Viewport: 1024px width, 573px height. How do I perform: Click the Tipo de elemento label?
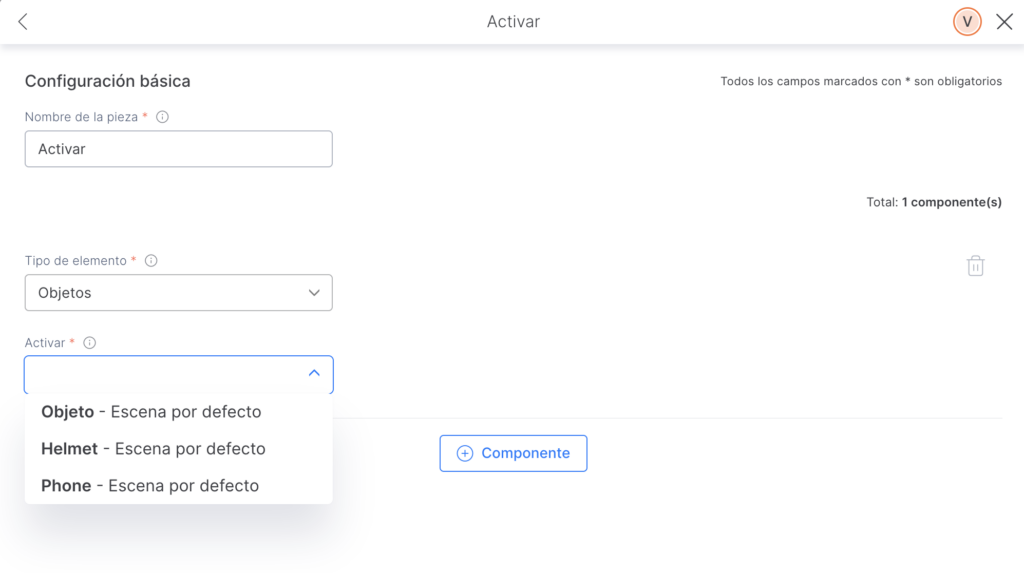(x=76, y=261)
